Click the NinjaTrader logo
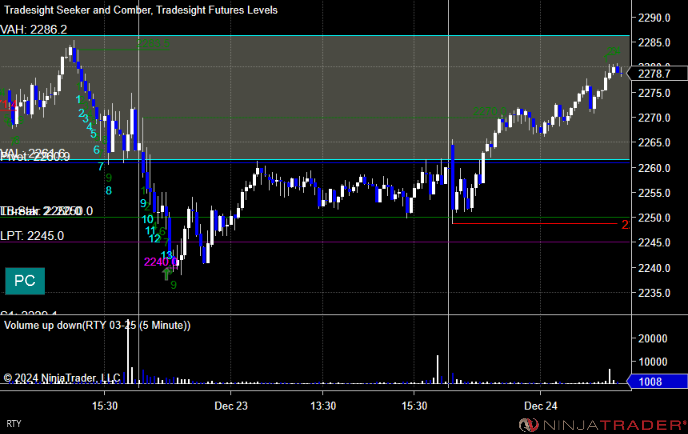Screen dimensions: 688x434 [602, 425]
